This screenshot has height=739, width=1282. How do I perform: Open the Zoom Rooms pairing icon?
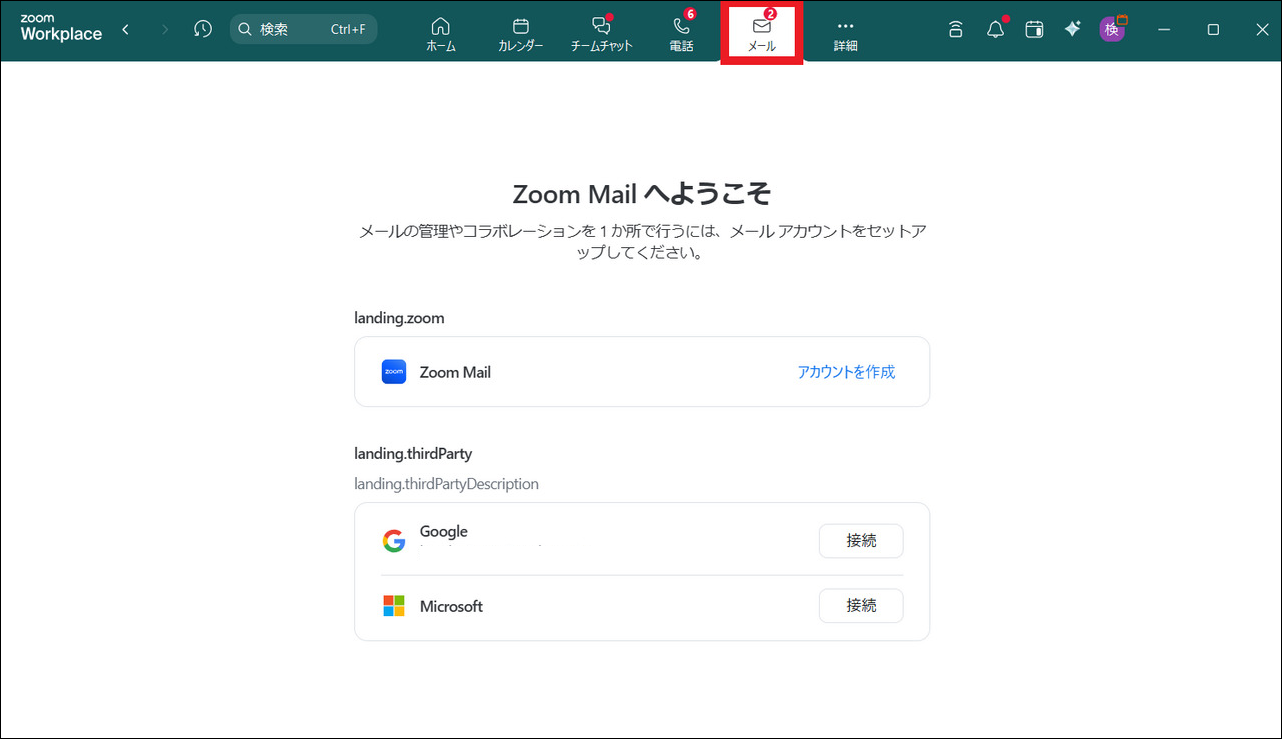click(956, 30)
